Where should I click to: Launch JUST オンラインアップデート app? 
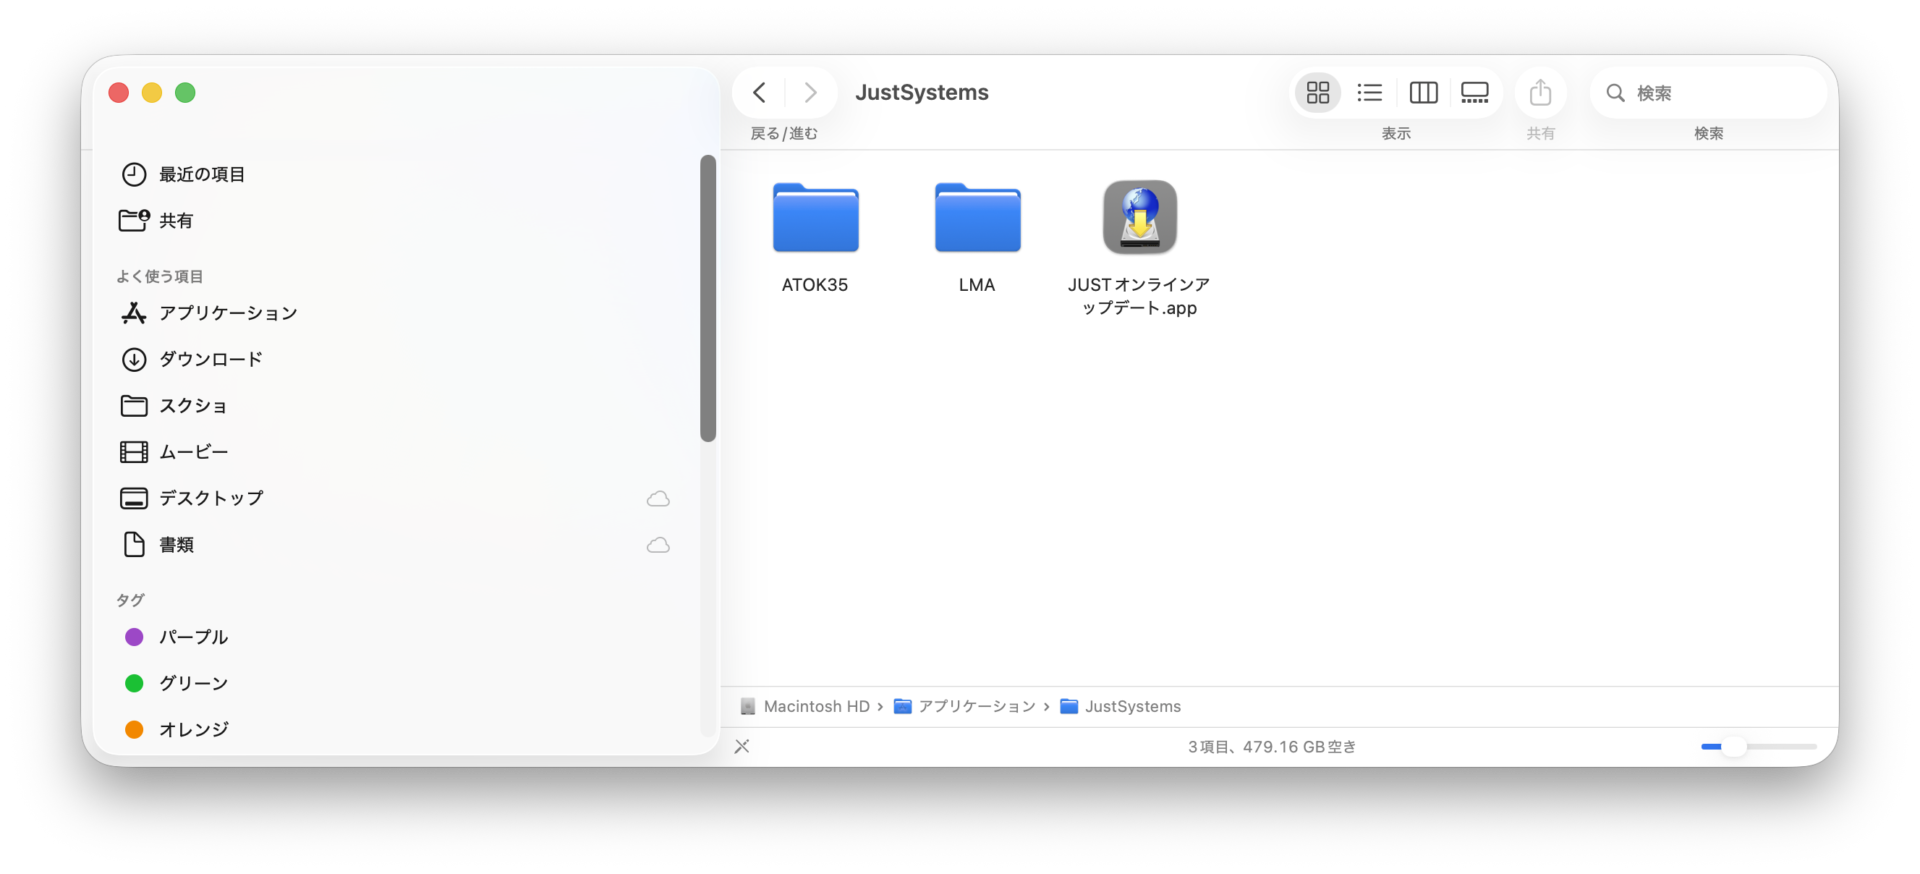[x=1139, y=219]
